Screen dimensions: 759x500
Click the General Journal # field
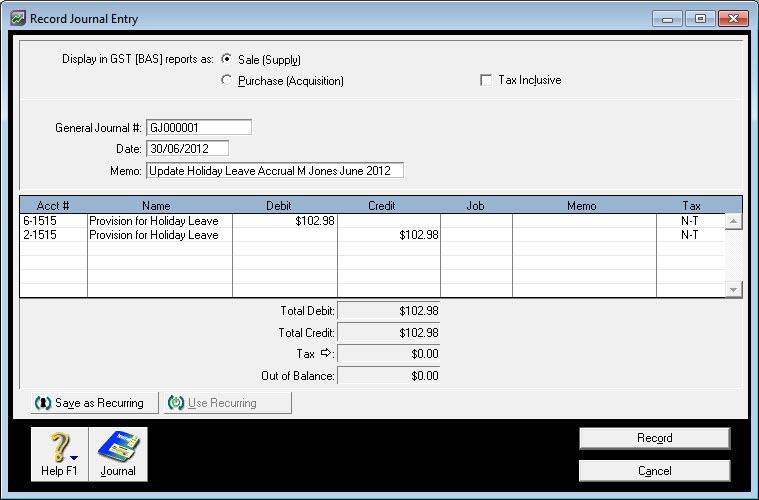199,128
